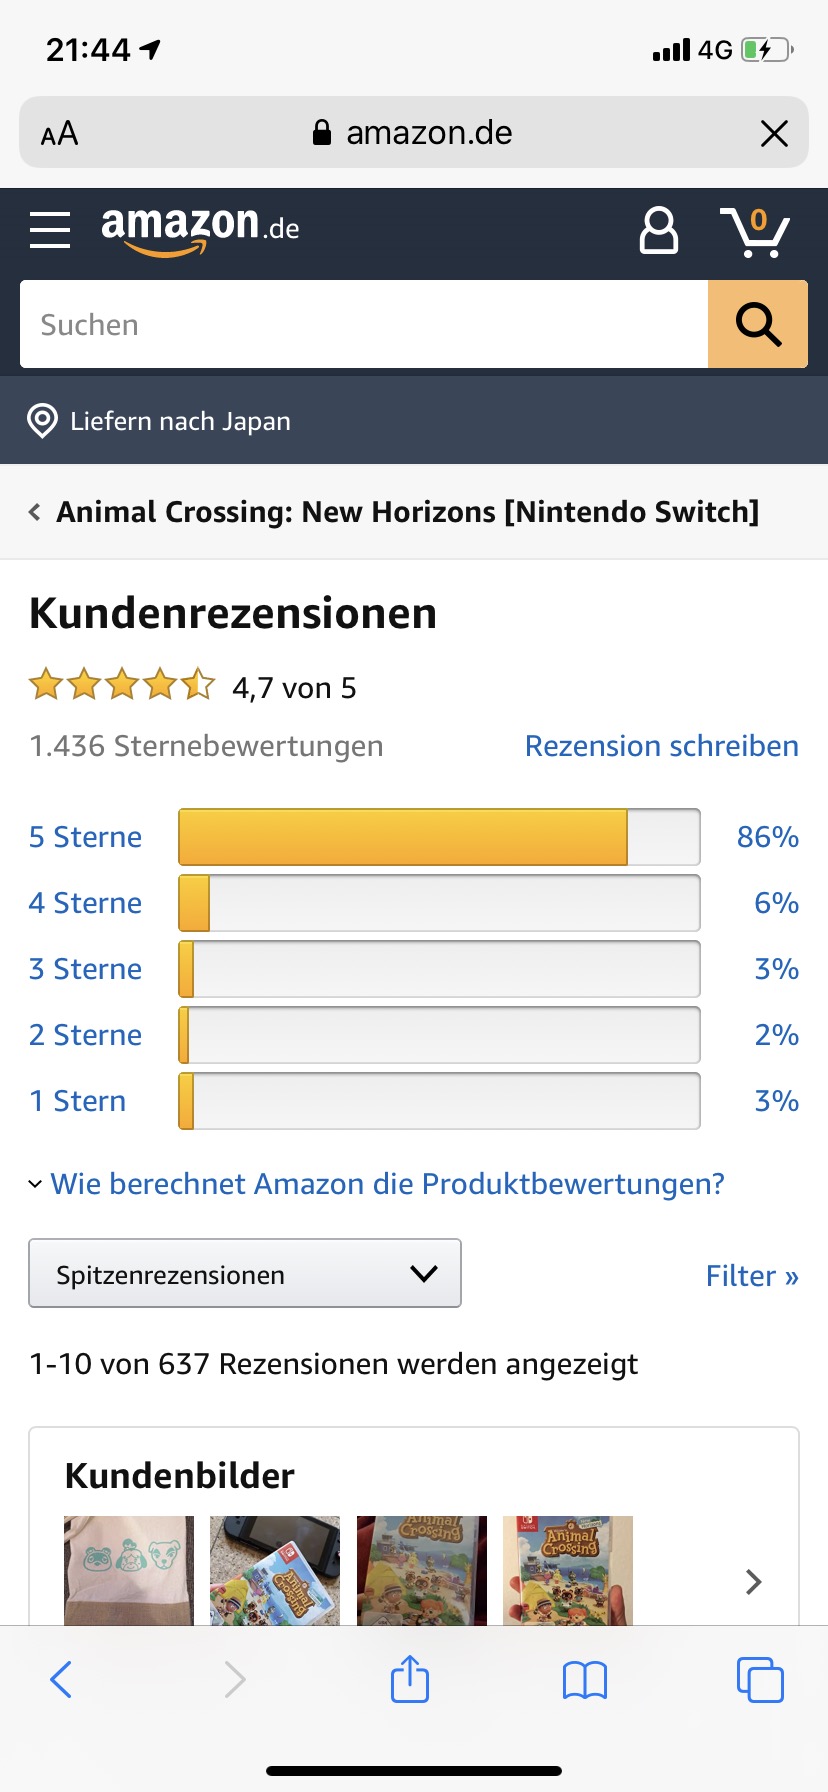Tap the Safari share icon
The height and width of the screenshot is (1792, 828).
[x=410, y=1679]
